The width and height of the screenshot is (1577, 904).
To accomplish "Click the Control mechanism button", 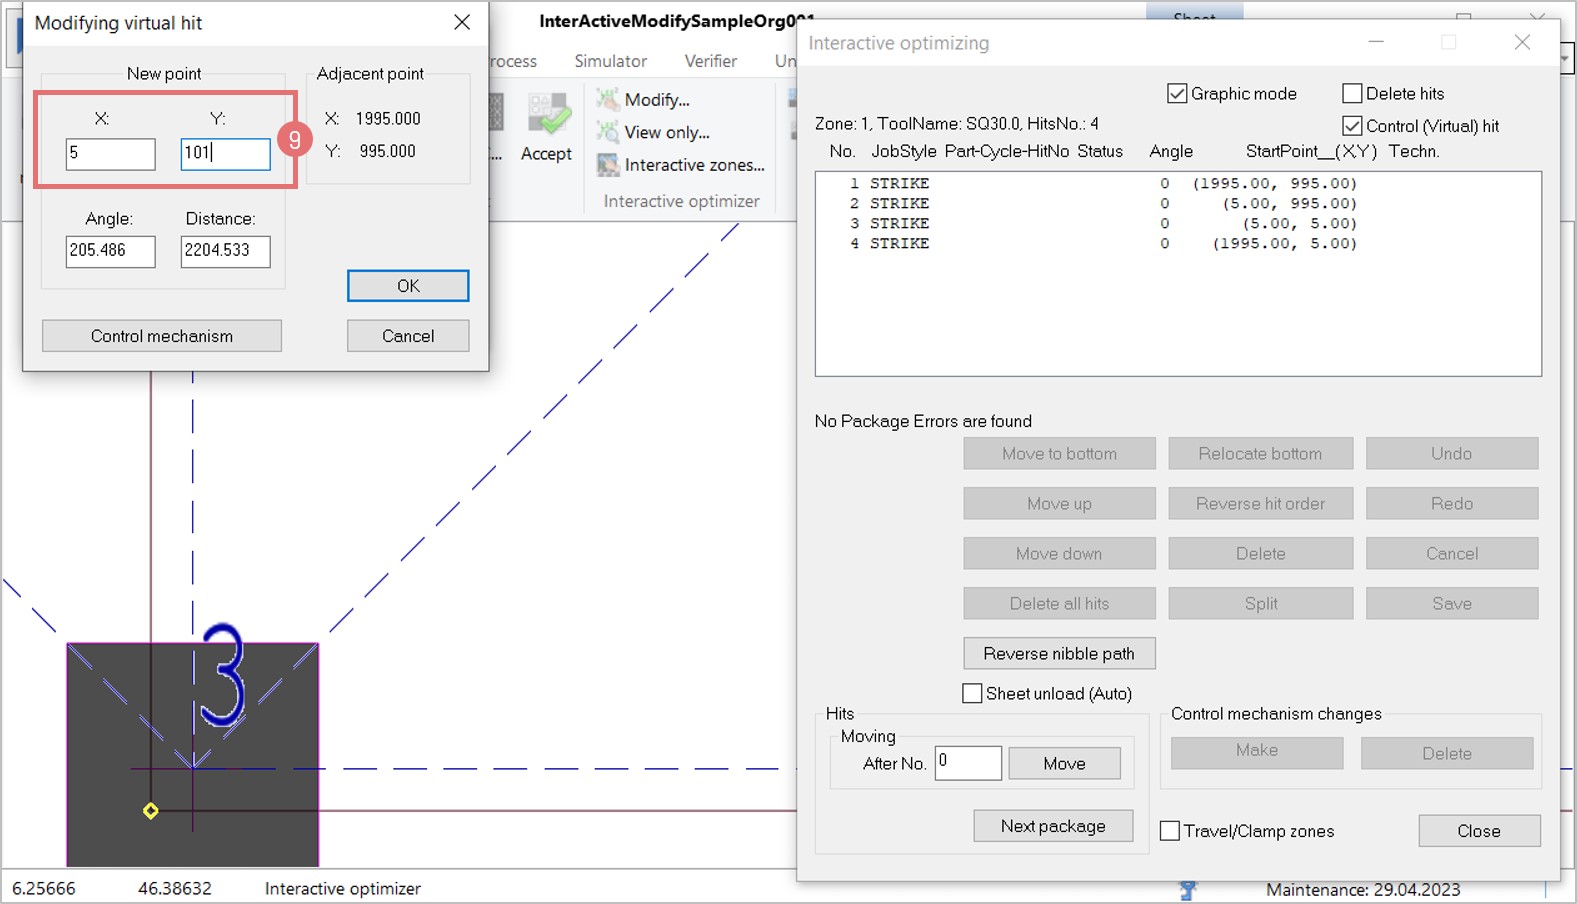I will coord(162,336).
